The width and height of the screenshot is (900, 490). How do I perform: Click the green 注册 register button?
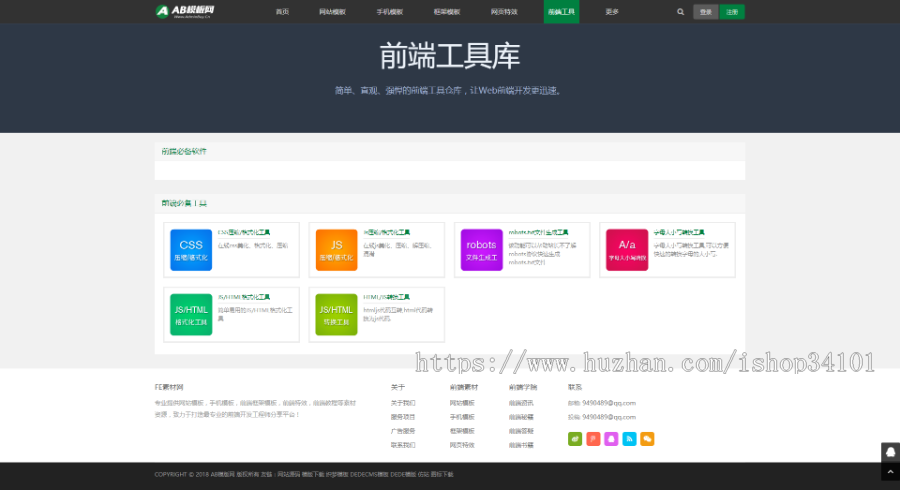tap(732, 12)
